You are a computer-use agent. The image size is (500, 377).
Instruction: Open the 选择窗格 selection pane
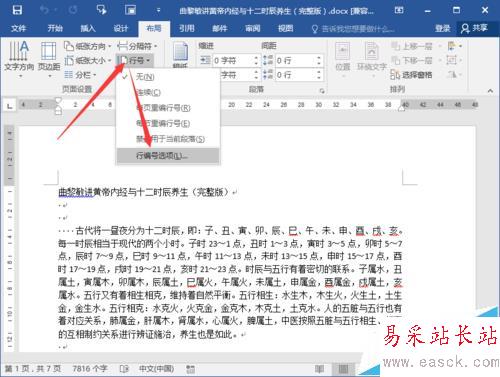(411, 75)
